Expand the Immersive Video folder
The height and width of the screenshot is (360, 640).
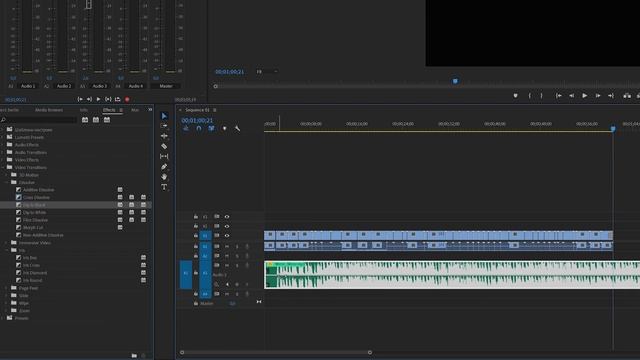(7, 243)
